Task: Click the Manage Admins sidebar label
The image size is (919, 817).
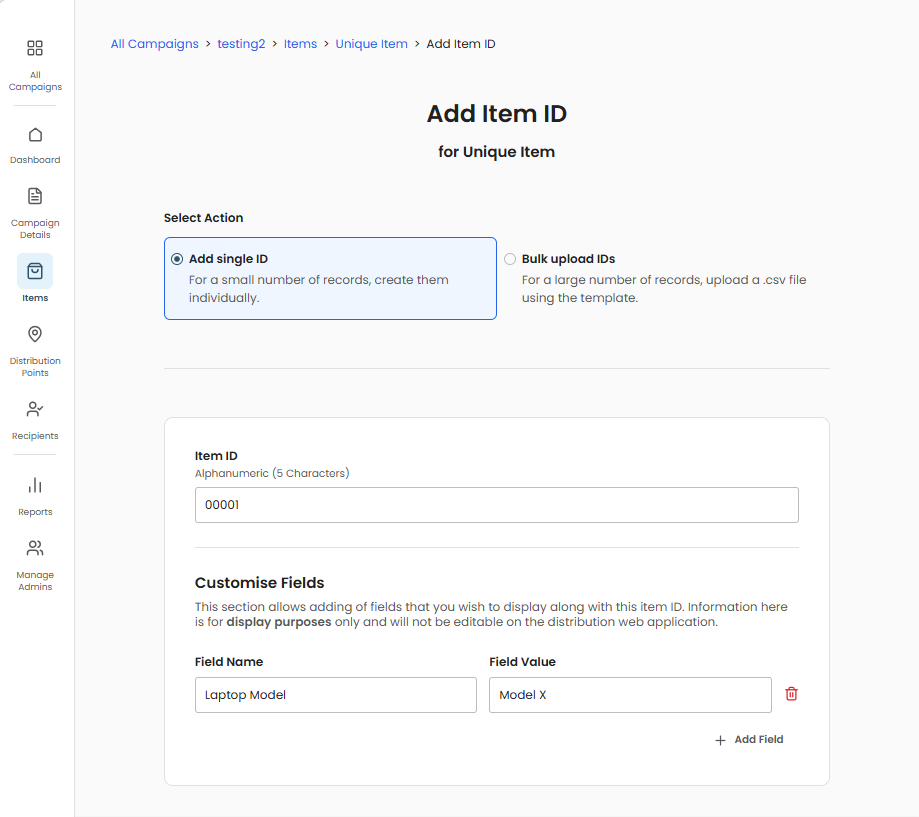Action: point(35,581)
